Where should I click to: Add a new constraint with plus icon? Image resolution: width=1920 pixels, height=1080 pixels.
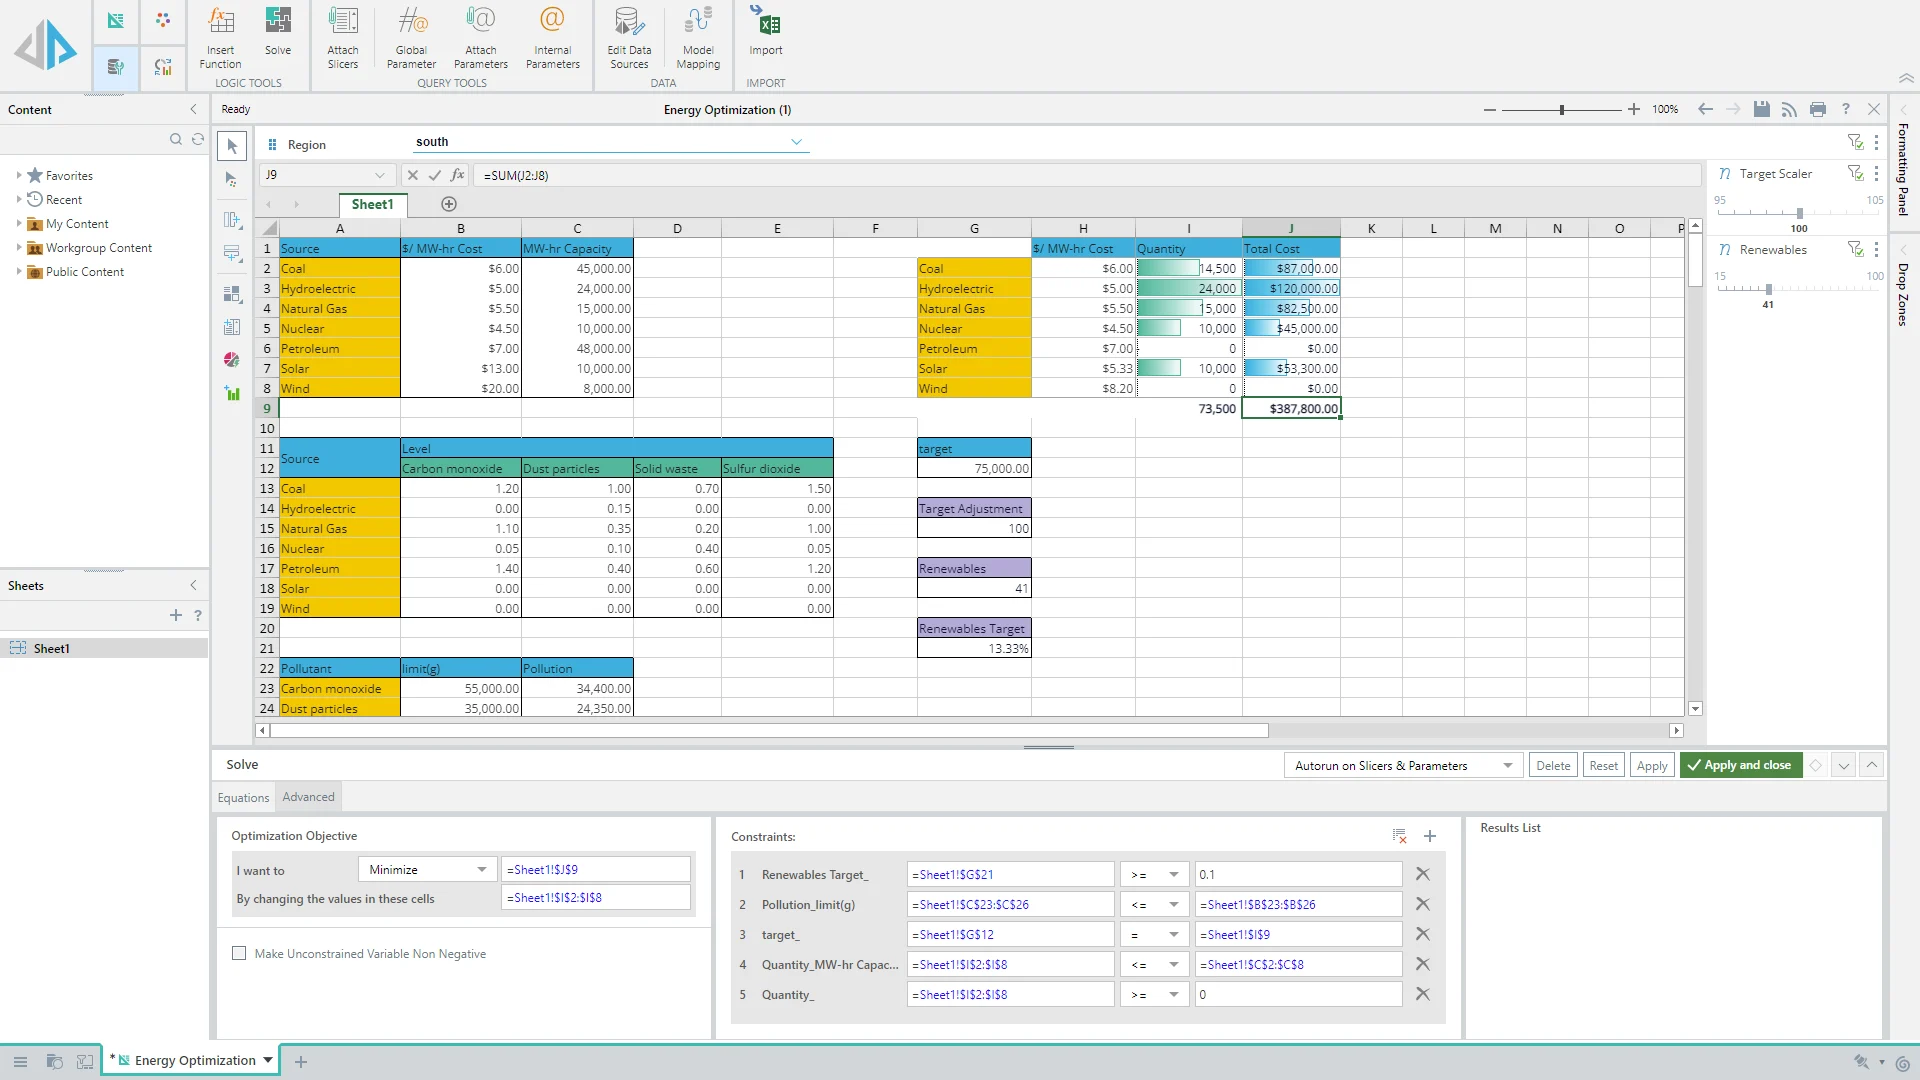(1430, 836)
